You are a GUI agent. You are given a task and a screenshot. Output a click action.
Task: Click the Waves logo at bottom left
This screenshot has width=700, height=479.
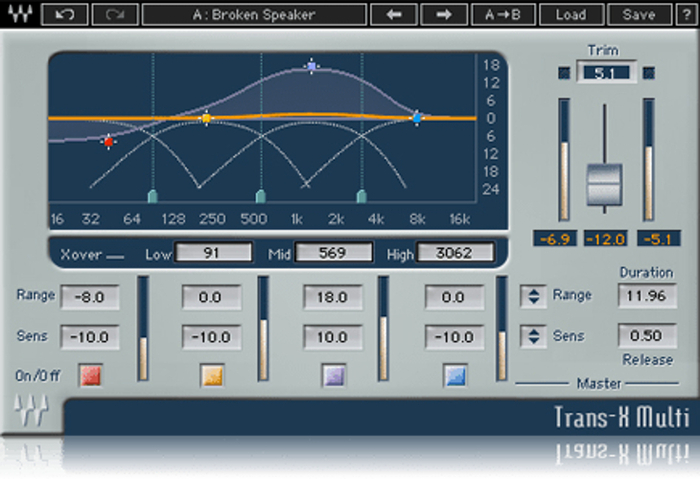31,410
